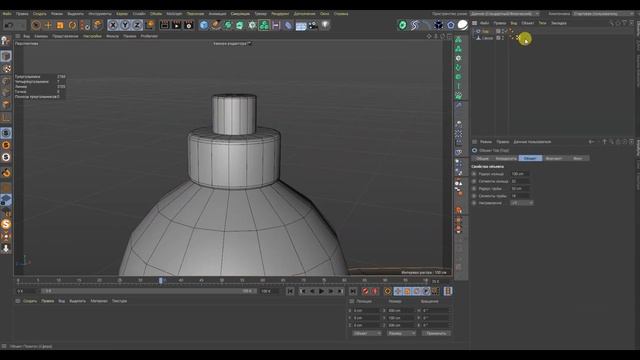Click the keyframe selection orange circle icon

coord(388,291)
